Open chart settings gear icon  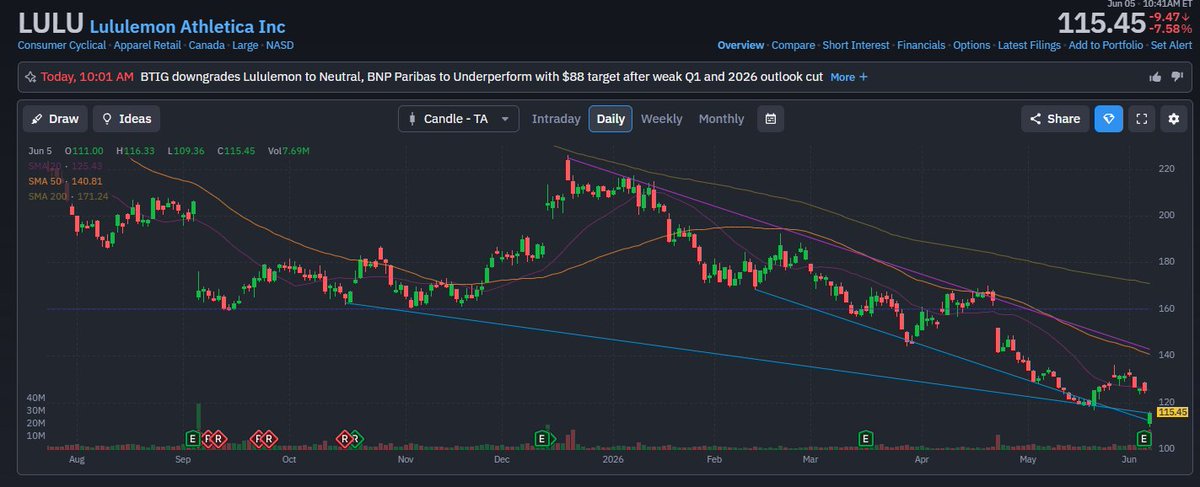click(x=1175, y=118)
